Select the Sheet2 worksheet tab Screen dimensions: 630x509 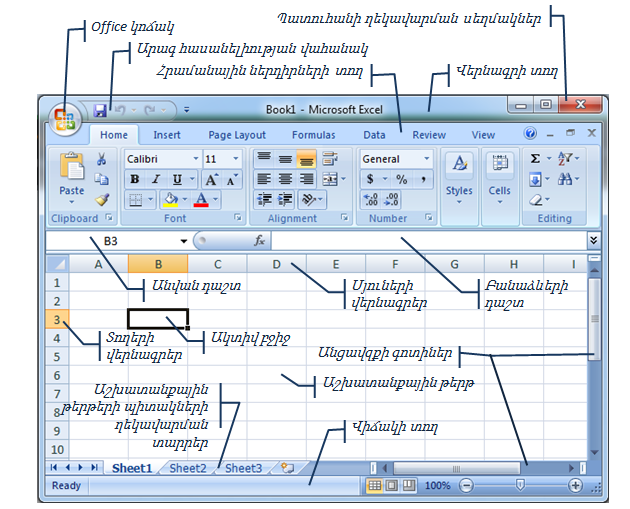[x=187, y=467]
